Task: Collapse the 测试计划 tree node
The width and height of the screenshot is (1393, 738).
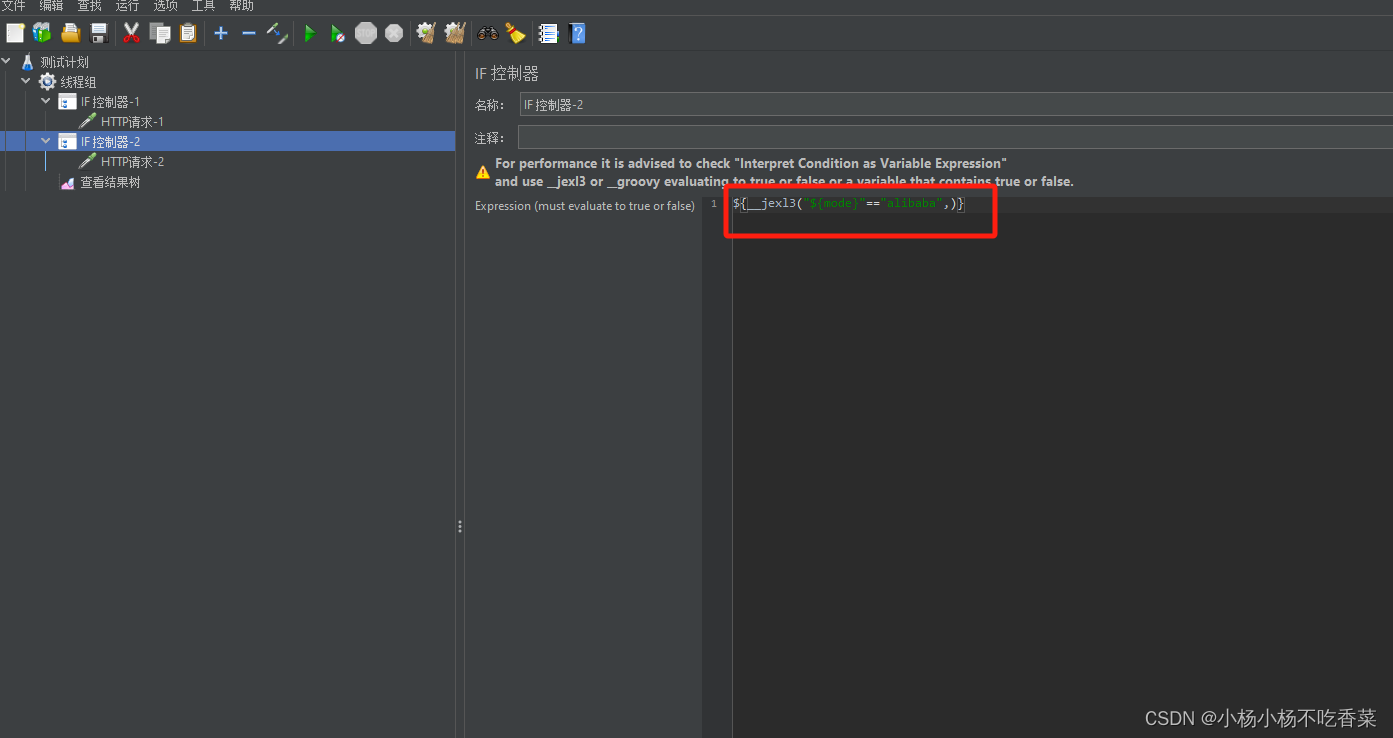Action: tap(7, 61)
